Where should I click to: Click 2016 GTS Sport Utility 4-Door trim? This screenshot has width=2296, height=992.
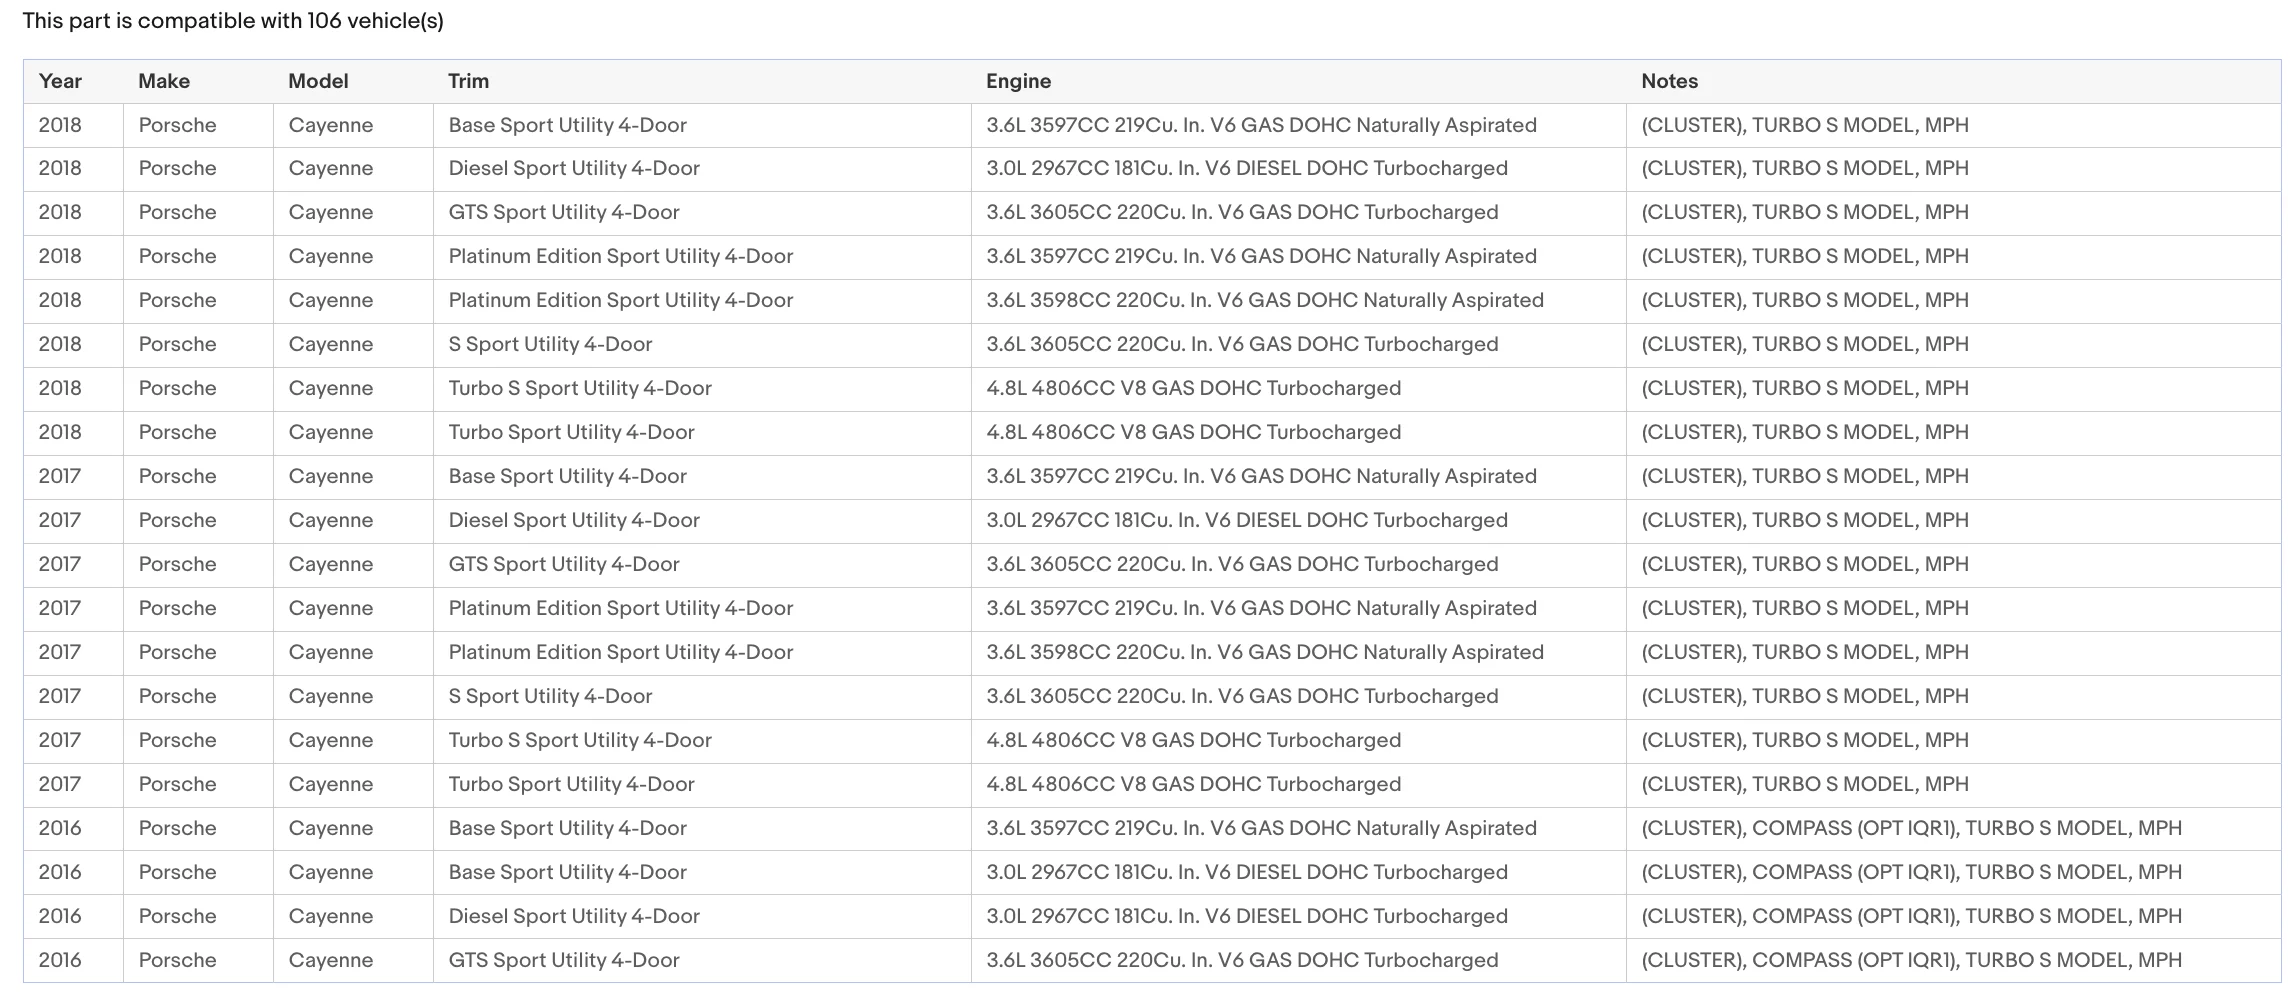[x=564, y=960]
